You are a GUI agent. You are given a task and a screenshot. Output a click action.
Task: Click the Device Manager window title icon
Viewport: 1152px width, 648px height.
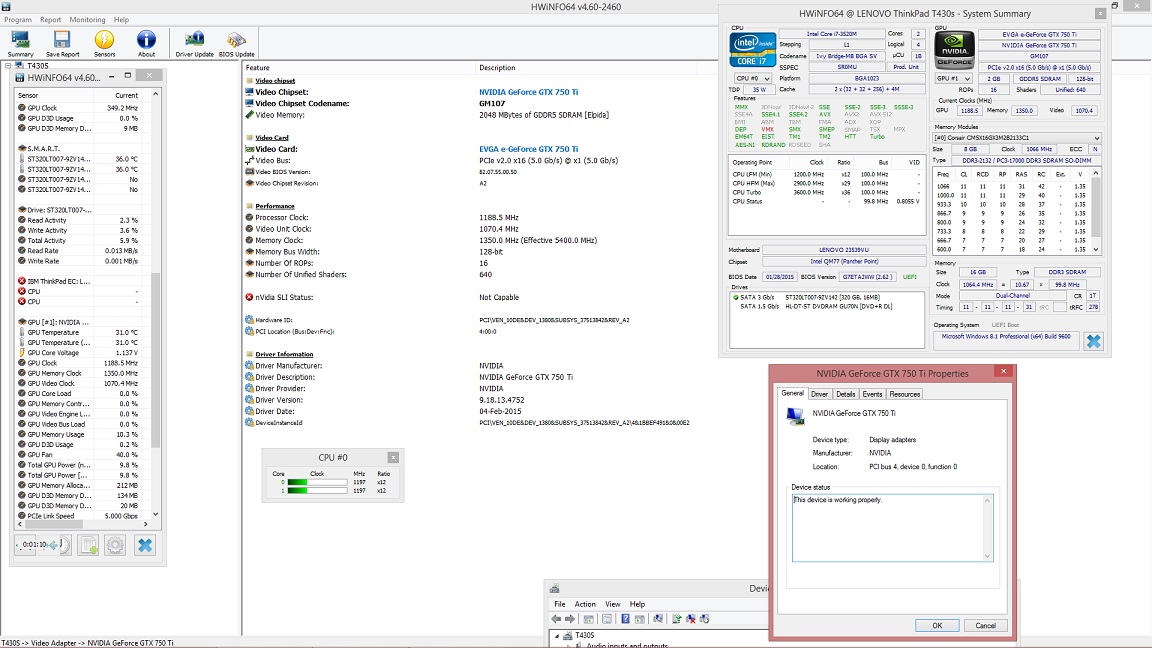tap(555, 588)
